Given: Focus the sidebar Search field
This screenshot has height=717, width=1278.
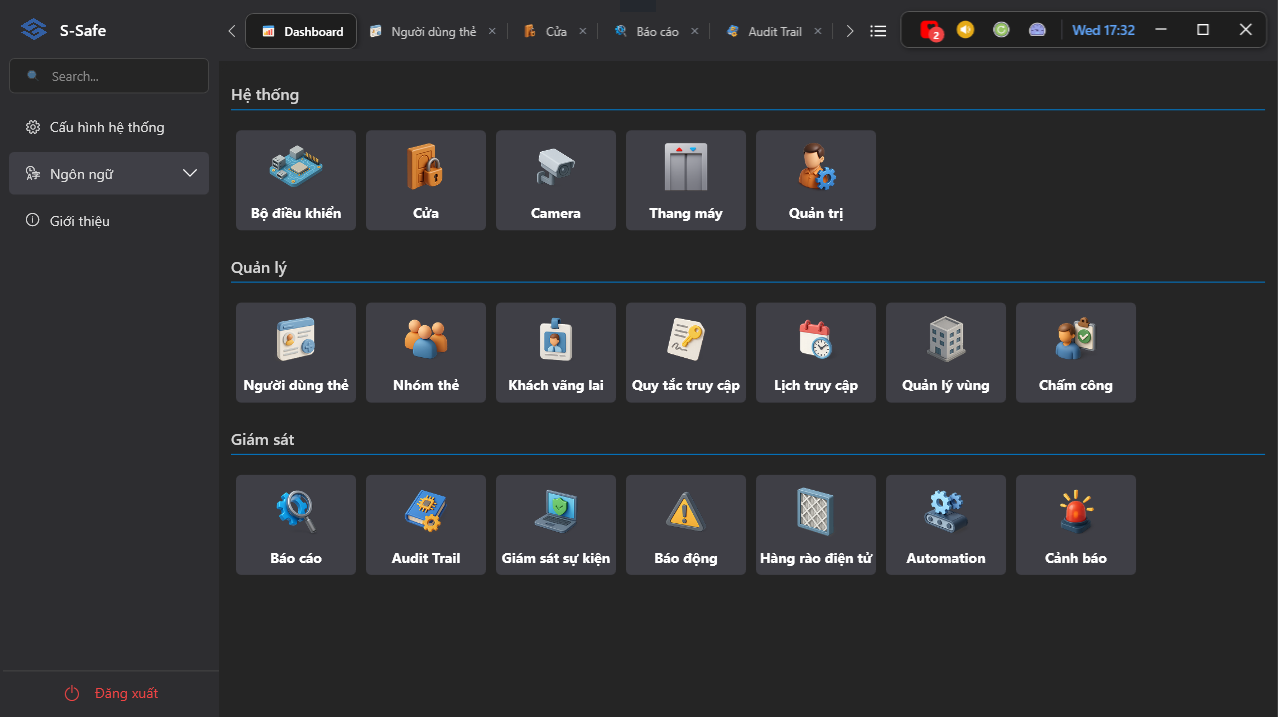Looking at the screenshot, I should 109,76.
